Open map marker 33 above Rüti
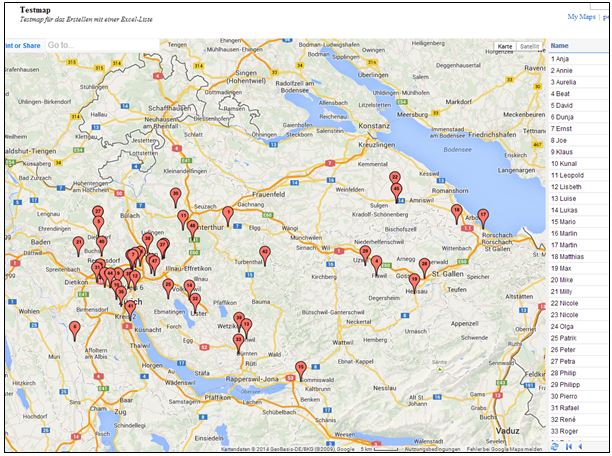Screen dimensions: 612x456 point(238,343)
